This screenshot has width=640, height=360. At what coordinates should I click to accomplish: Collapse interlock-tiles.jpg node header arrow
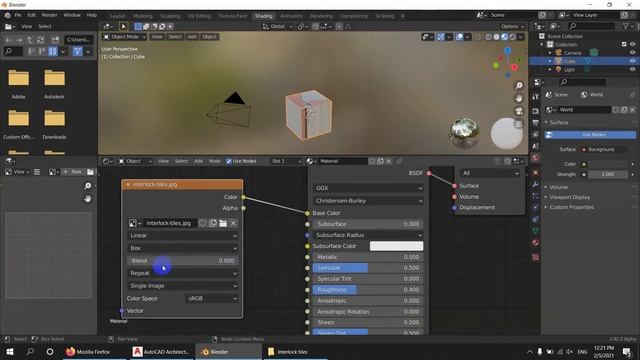128,184
